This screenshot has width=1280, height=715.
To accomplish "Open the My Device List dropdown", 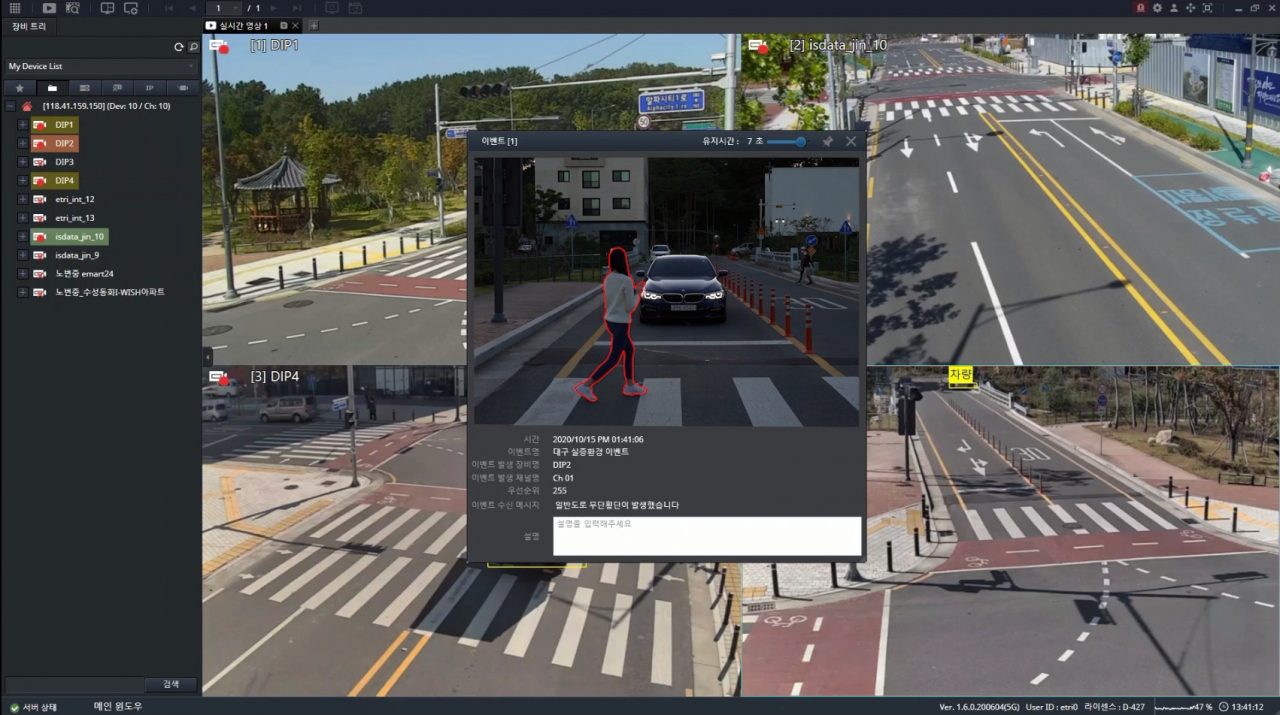I will click(100, 66).
